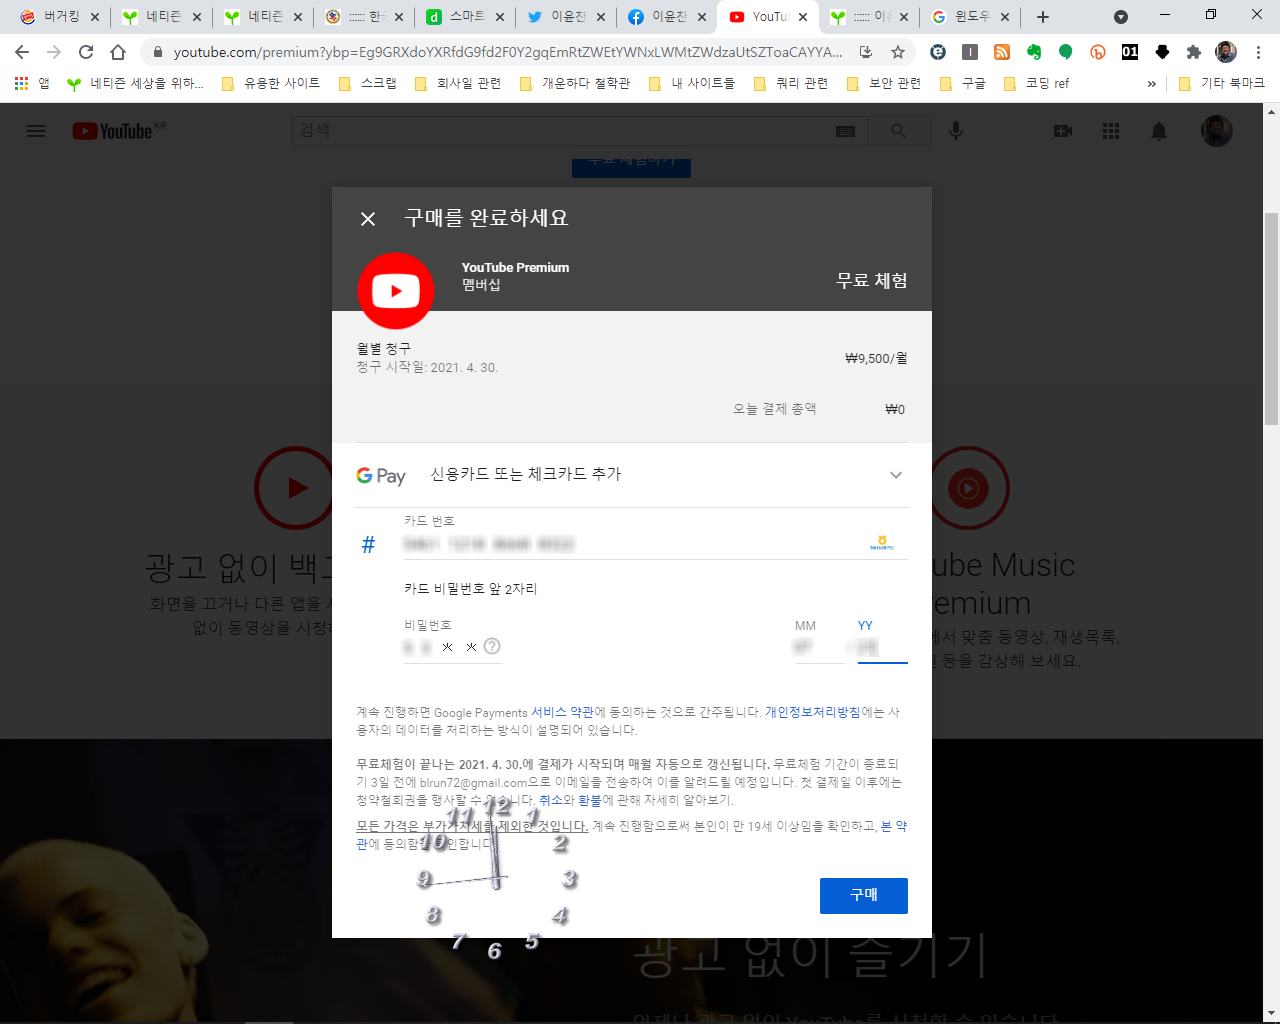
Task: Open YouTube apps grid icon
Action: click(1111, 131)
